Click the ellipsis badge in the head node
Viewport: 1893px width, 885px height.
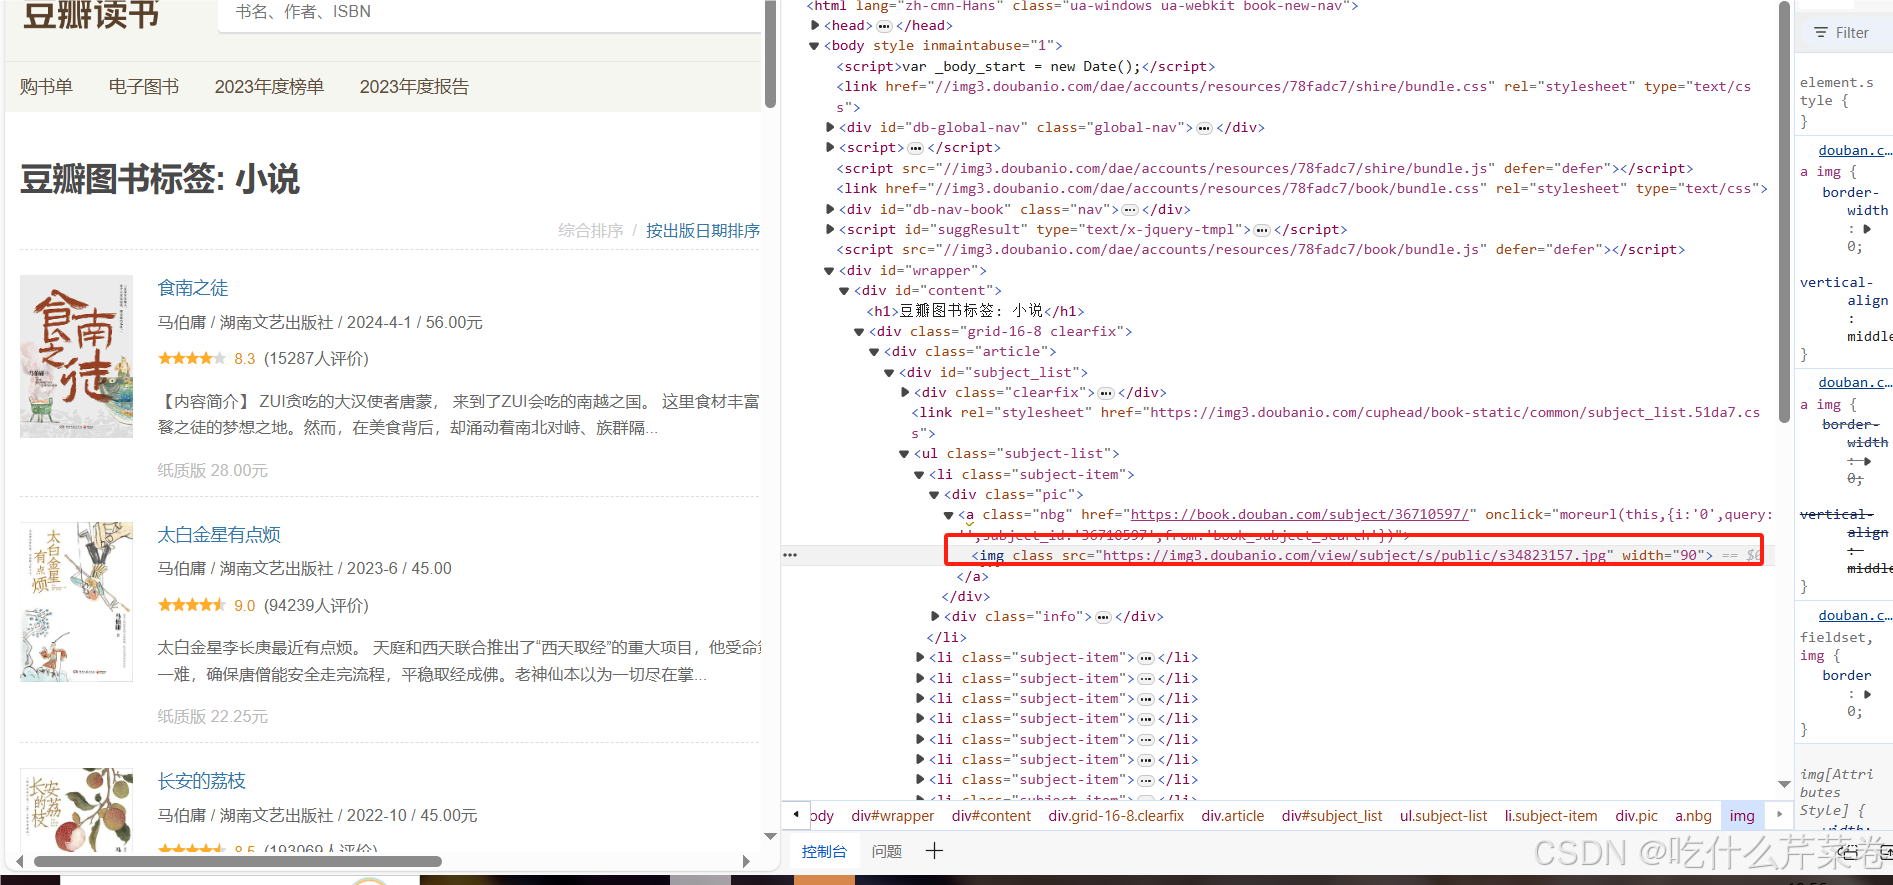point(884,26)
